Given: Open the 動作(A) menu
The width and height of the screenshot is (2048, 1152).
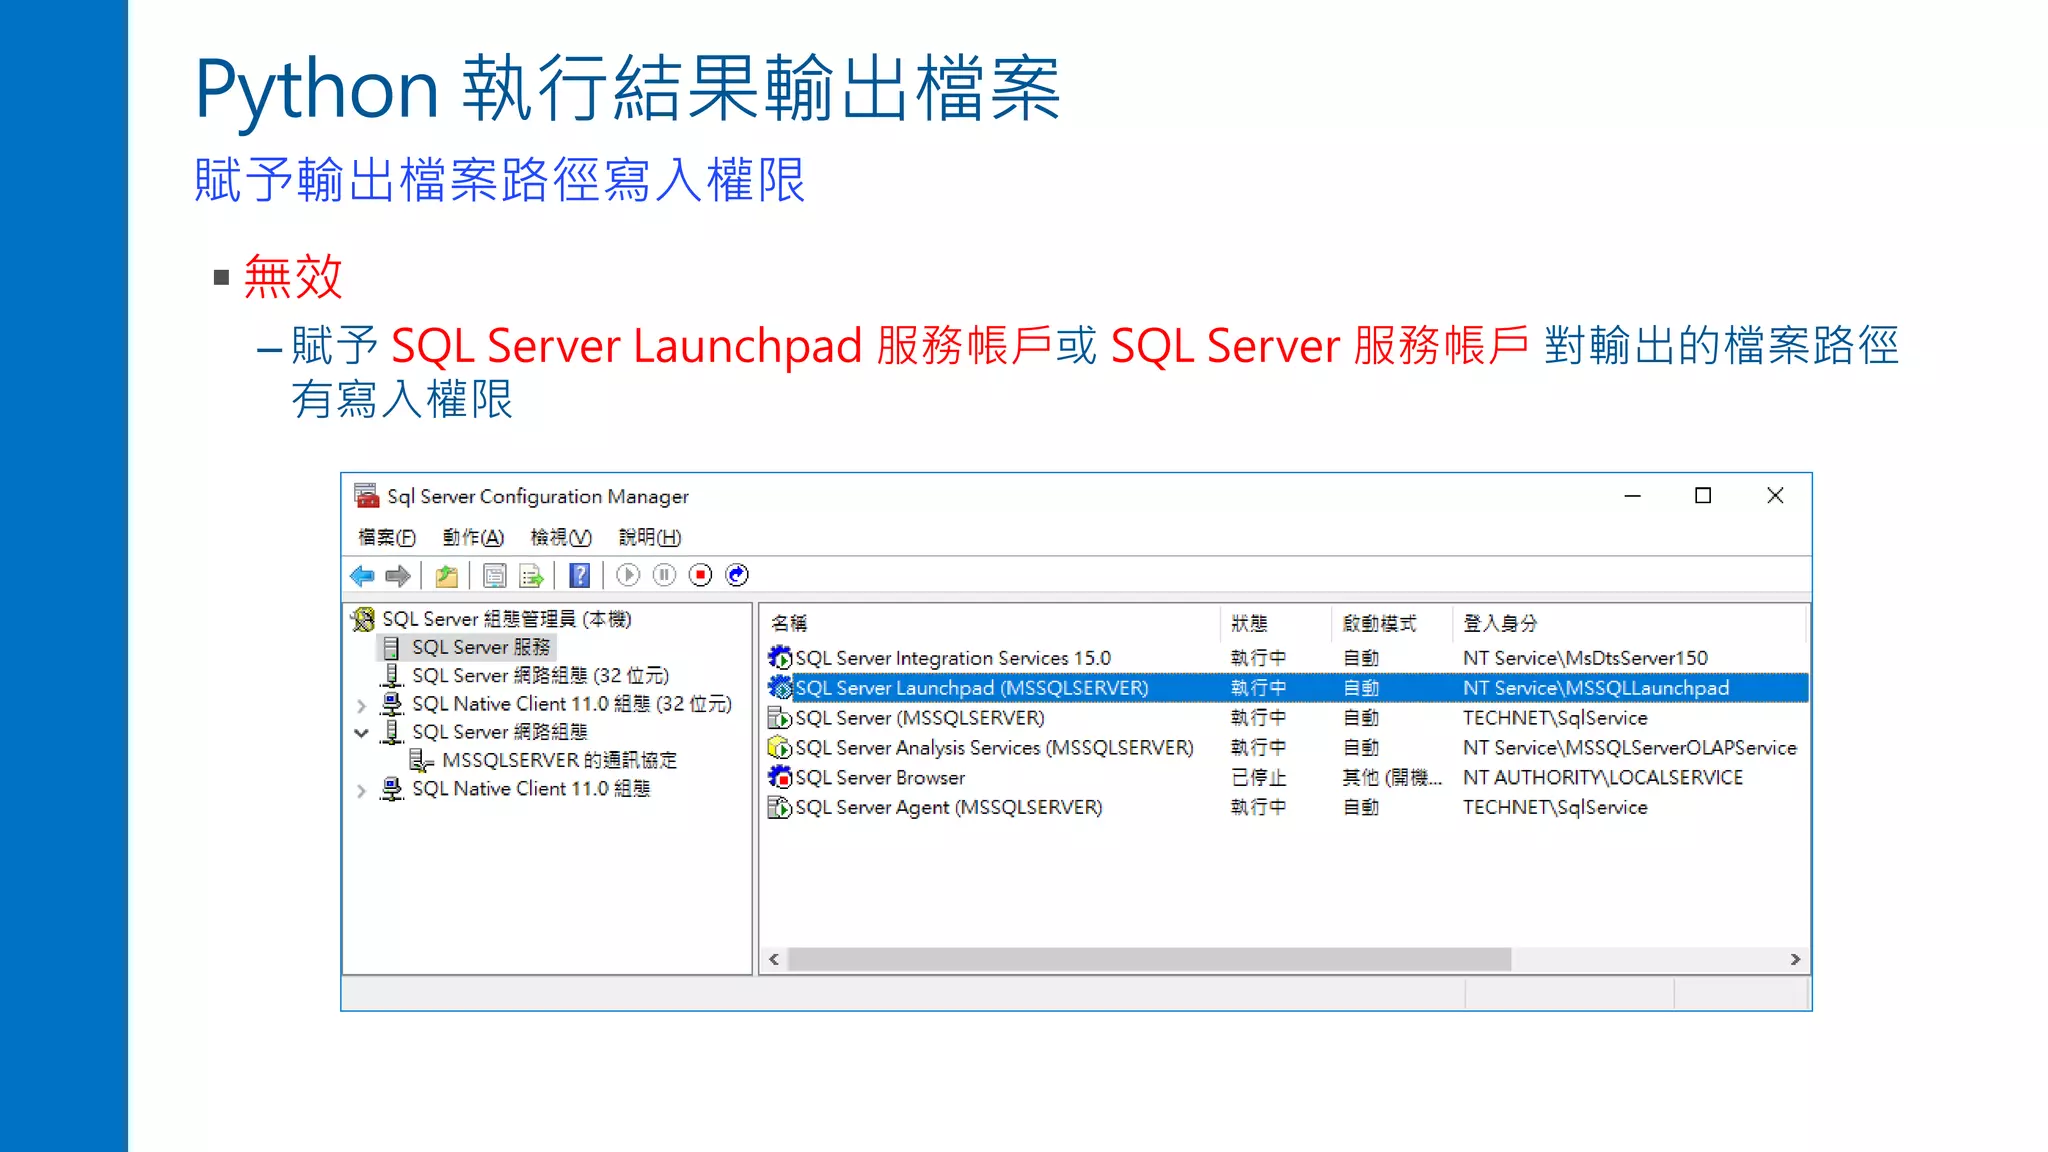Looking at the screenshot, I should pos(473,538).
